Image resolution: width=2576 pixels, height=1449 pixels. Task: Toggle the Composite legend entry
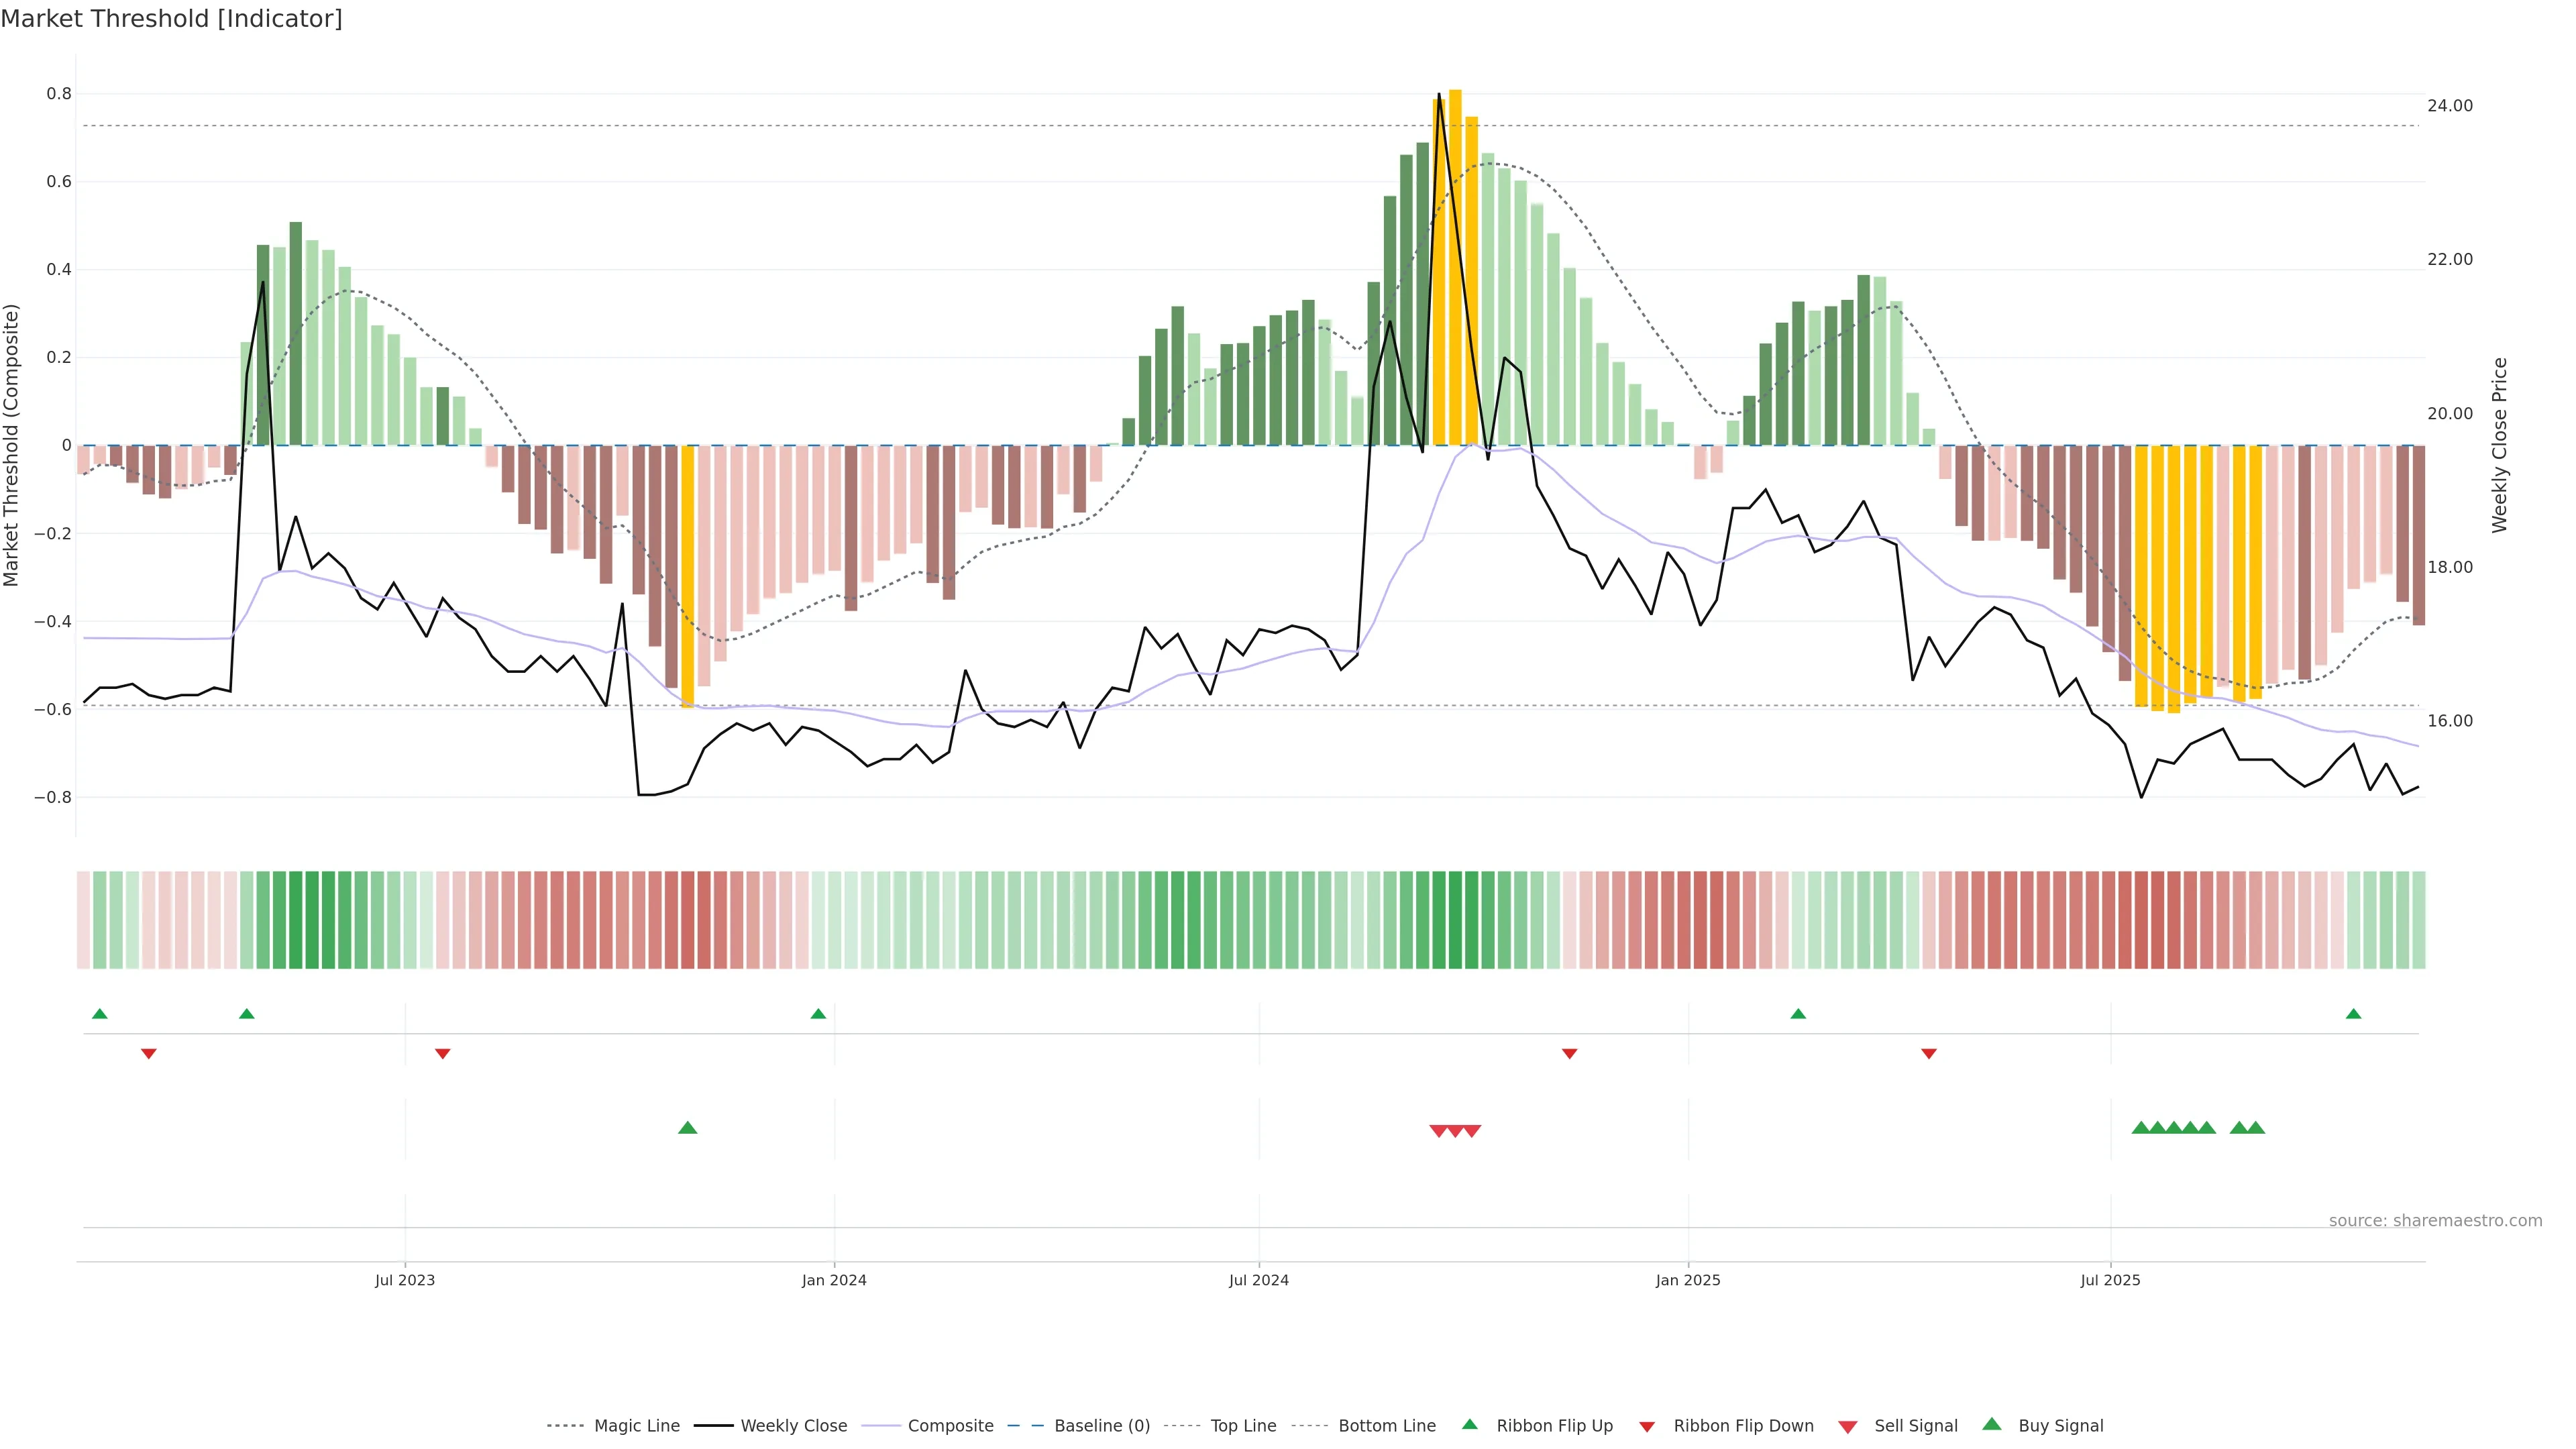click(x=950, y=1426)
